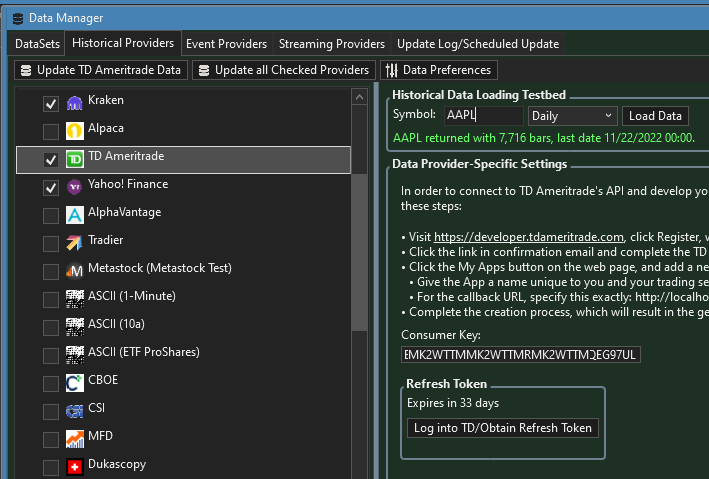Switch to the Event Providers tab

point(226,44)
